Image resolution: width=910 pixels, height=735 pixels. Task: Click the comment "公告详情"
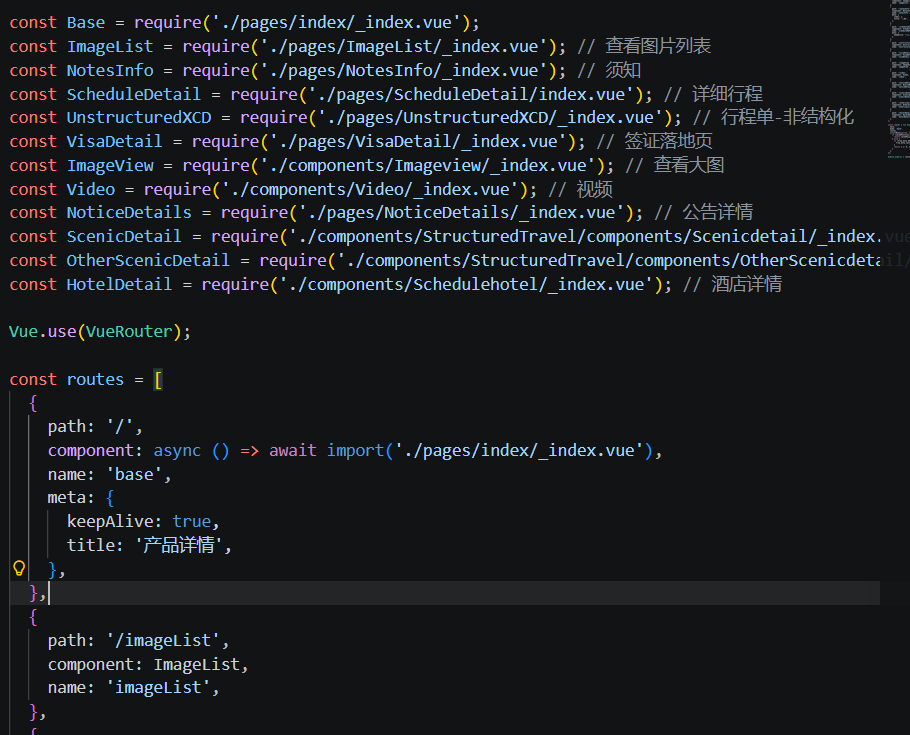click(x=718, y=212)
